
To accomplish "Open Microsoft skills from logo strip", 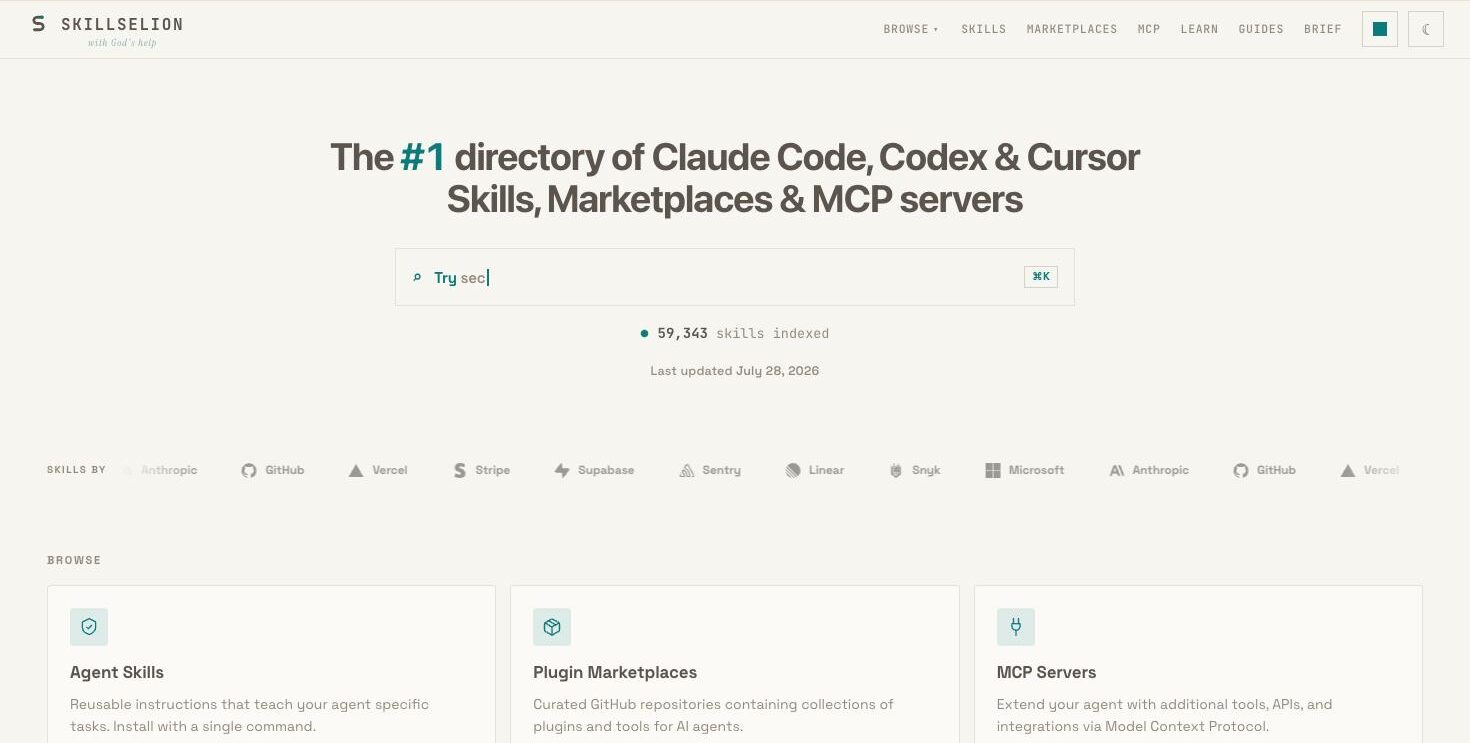I will tap(1025, 470).
